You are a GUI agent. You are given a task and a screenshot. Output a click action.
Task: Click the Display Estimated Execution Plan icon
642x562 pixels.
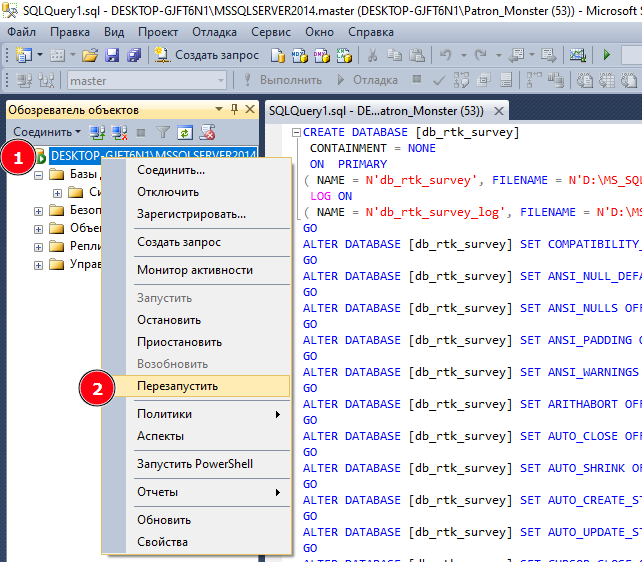(x=461, y=80)
